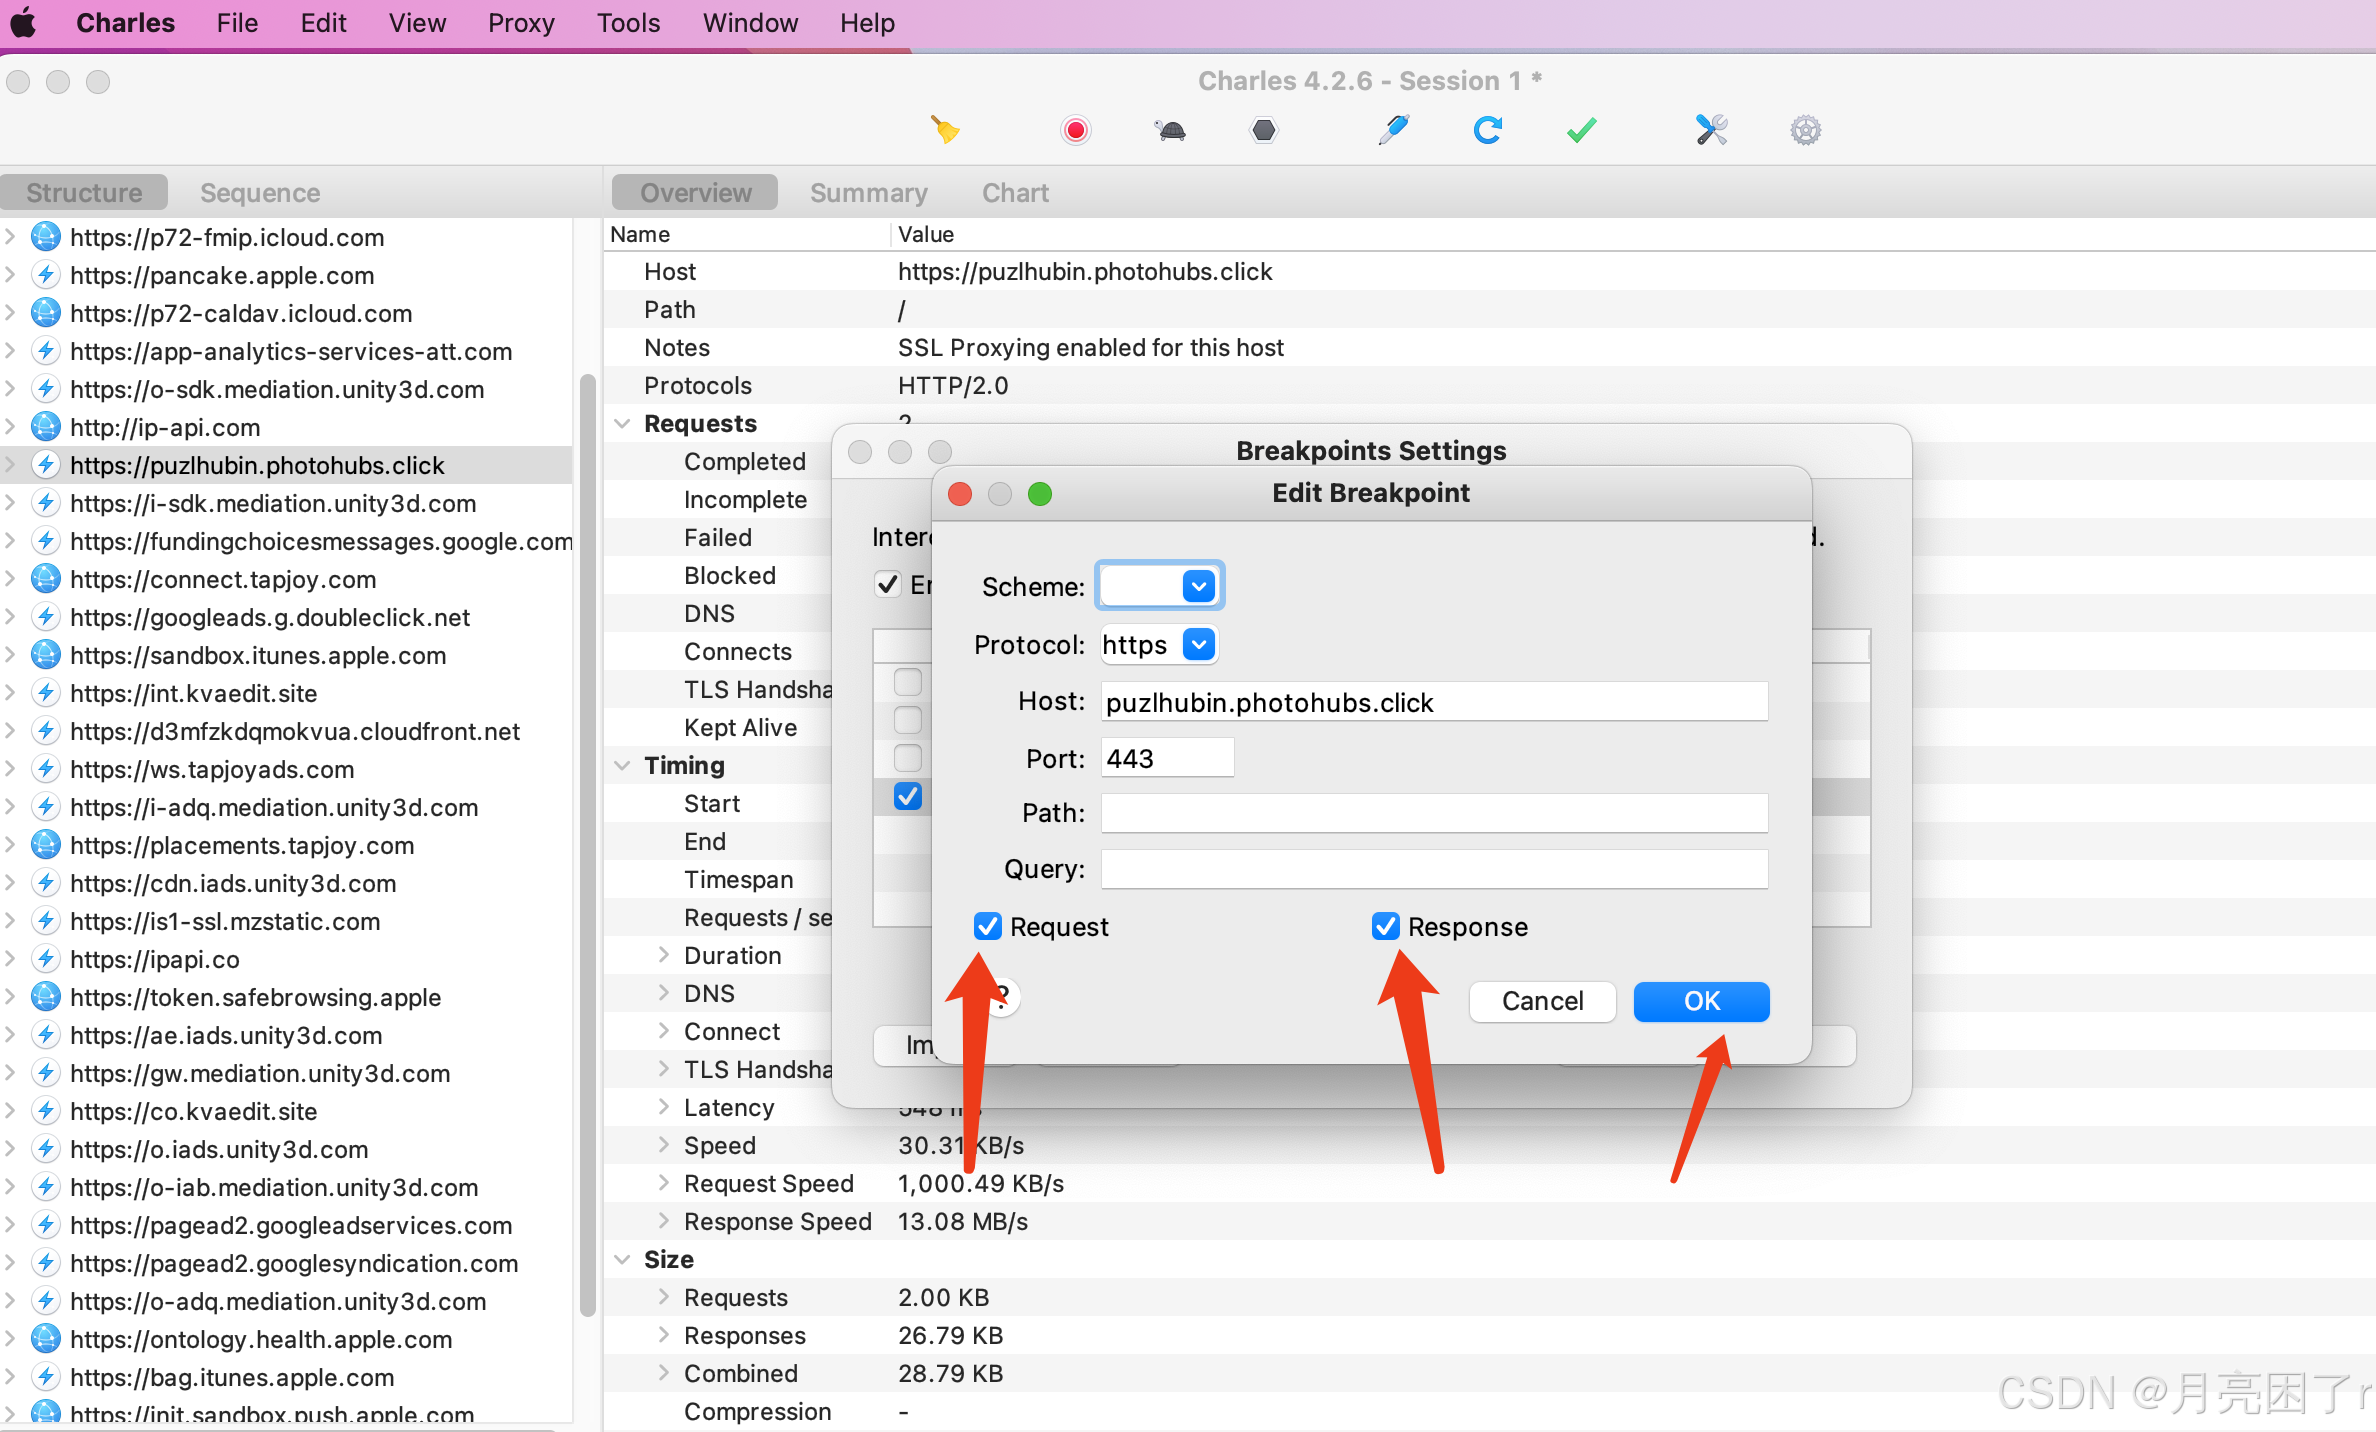Switch to the Summary tab
Screen dimensions: 2376x1432
pyautogui.click(x=868, y=192)
